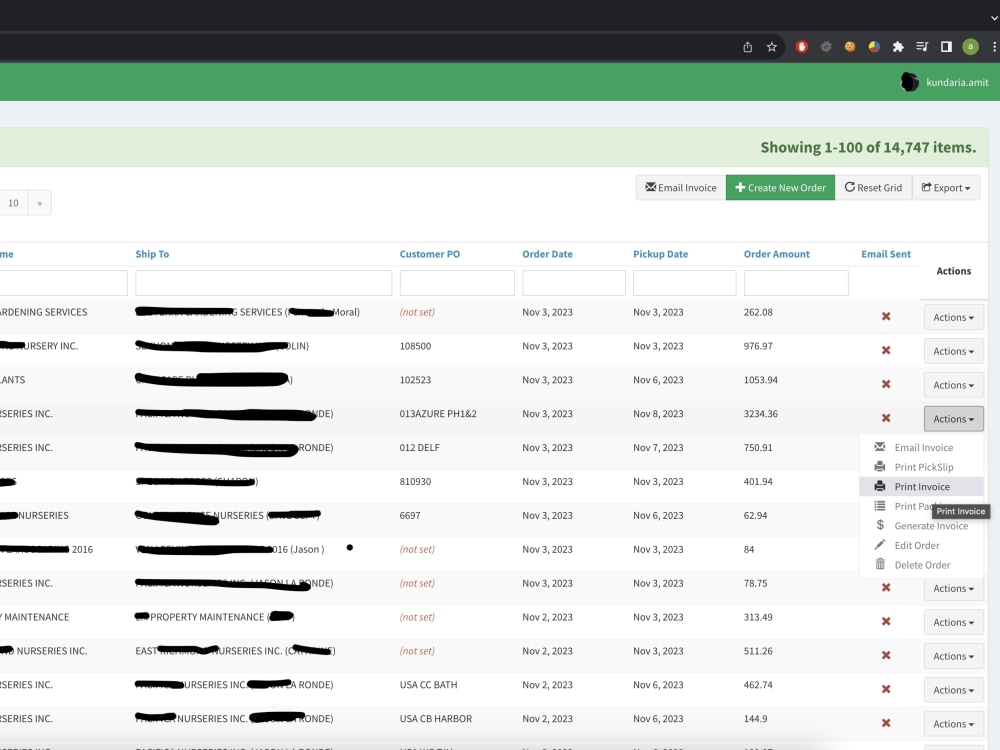Sort by Ship To column header
This screenshot has width=1000, height=750.
[152, 254]
